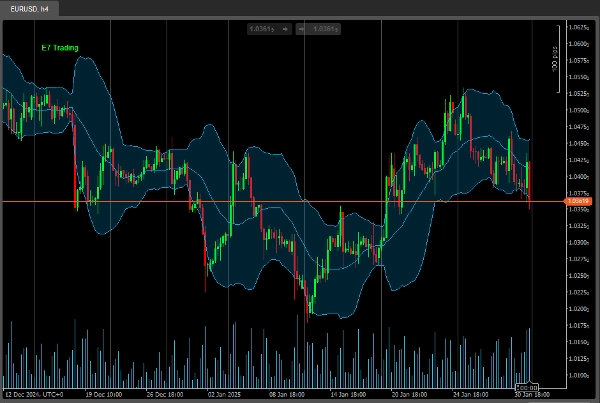Click the right quick-trade price button
The height and width of the screenshot is (403, 600).
318,29
